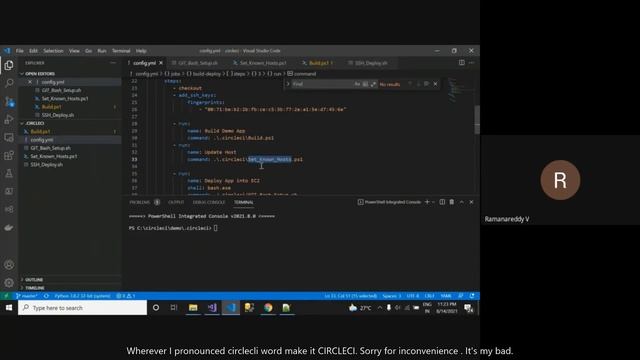Close config.yml in Open Editors list

coord(30,82)
